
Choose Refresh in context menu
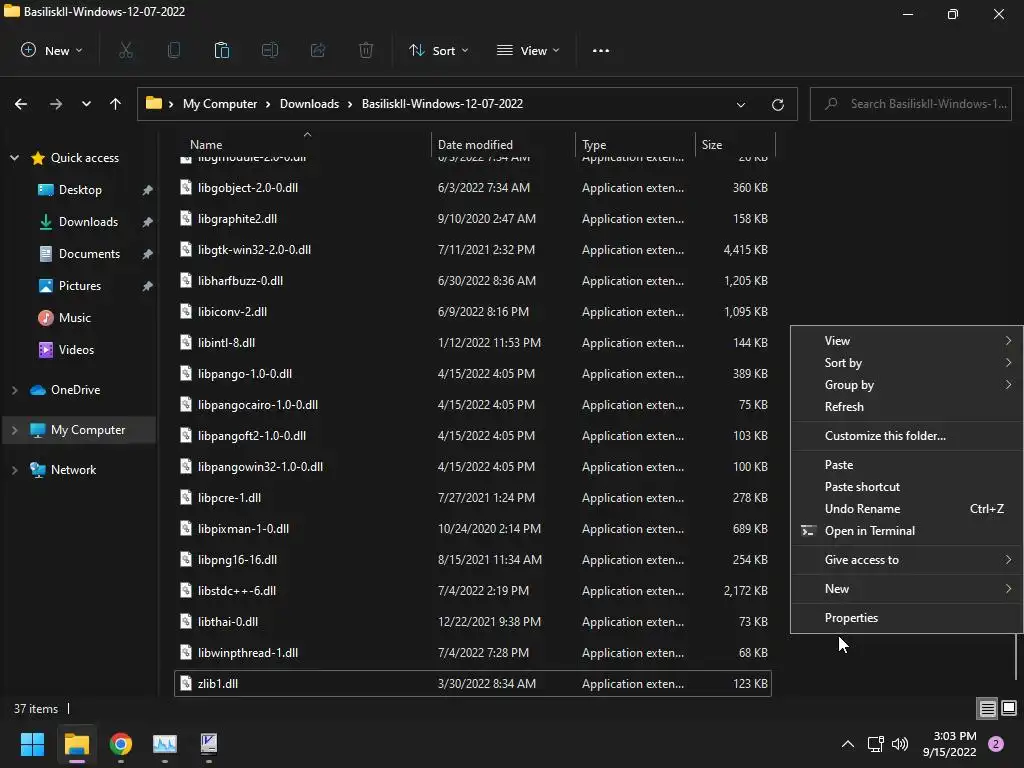pyautogui.click(x=906, y=406)
